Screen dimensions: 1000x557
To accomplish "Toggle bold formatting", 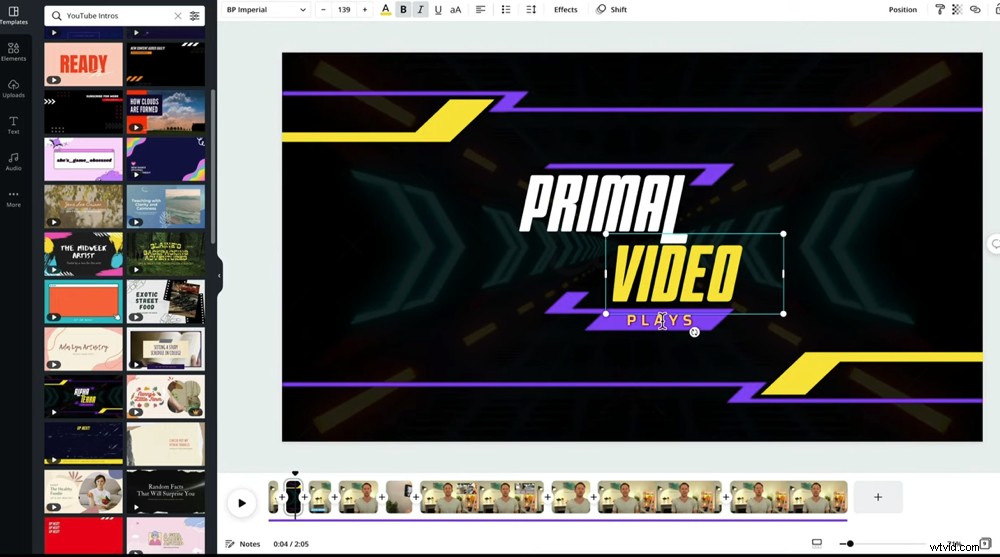I will pyautogui.click(x=403, y=10).
